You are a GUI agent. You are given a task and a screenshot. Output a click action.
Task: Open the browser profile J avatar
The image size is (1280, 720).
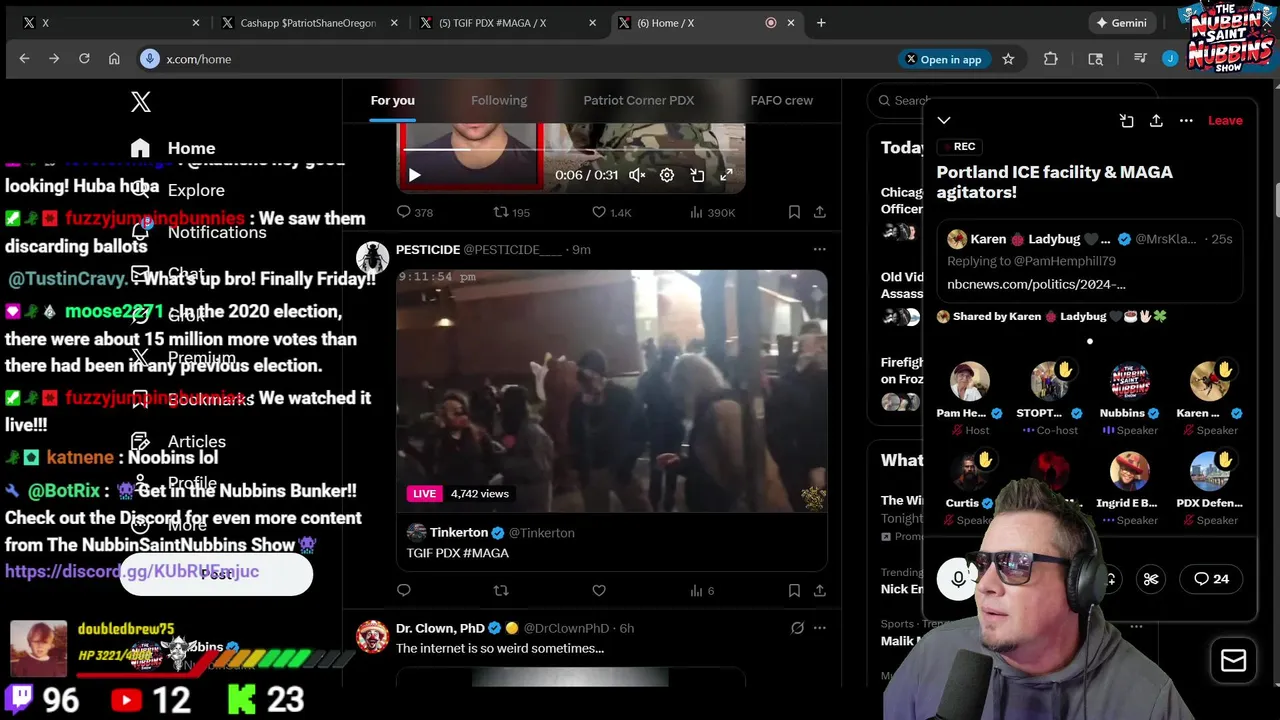point(1170,59)
